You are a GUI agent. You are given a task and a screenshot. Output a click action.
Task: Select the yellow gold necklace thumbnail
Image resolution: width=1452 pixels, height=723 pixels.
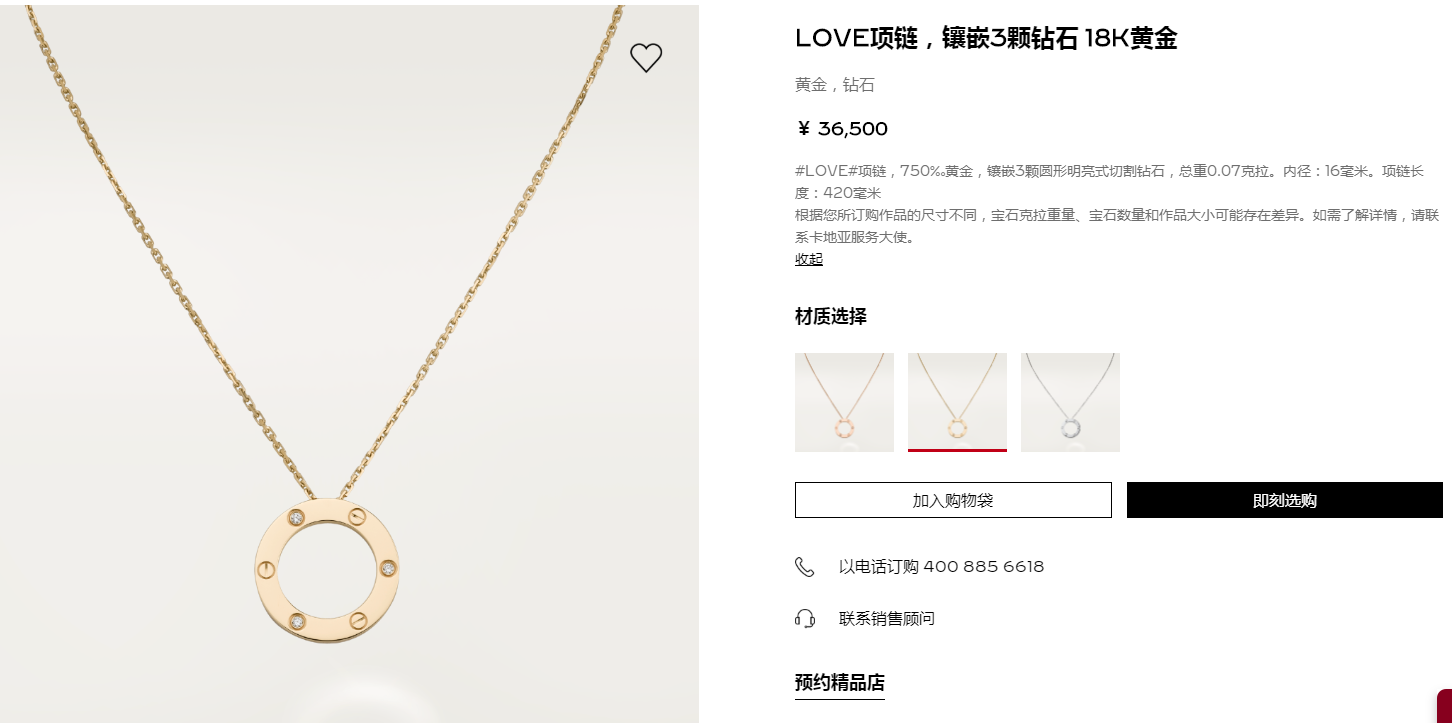pos(957,402)
